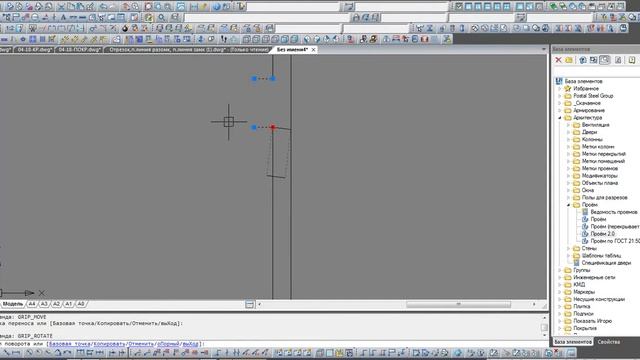The height and width of the screenshot is (360, 640).
Task: Click the checkmark icon in the top-right toolbar
Action: click(x=459, y=7)
